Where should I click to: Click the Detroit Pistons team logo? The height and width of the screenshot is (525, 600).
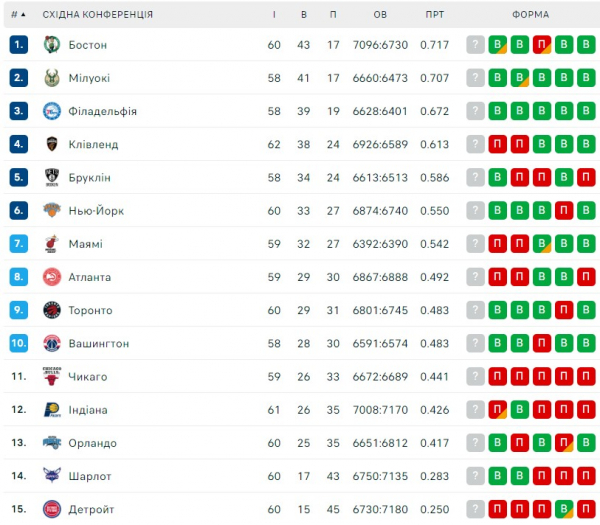(x=52, y=509)
